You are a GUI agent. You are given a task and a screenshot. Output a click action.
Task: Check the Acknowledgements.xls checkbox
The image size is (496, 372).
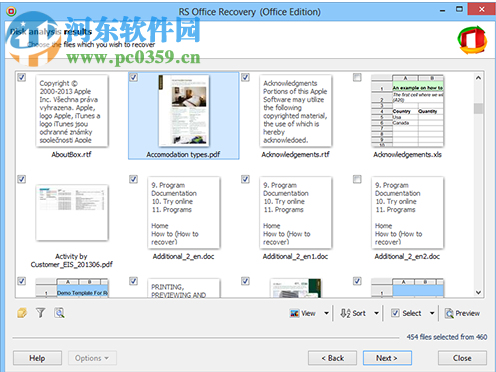coord(357,77)
